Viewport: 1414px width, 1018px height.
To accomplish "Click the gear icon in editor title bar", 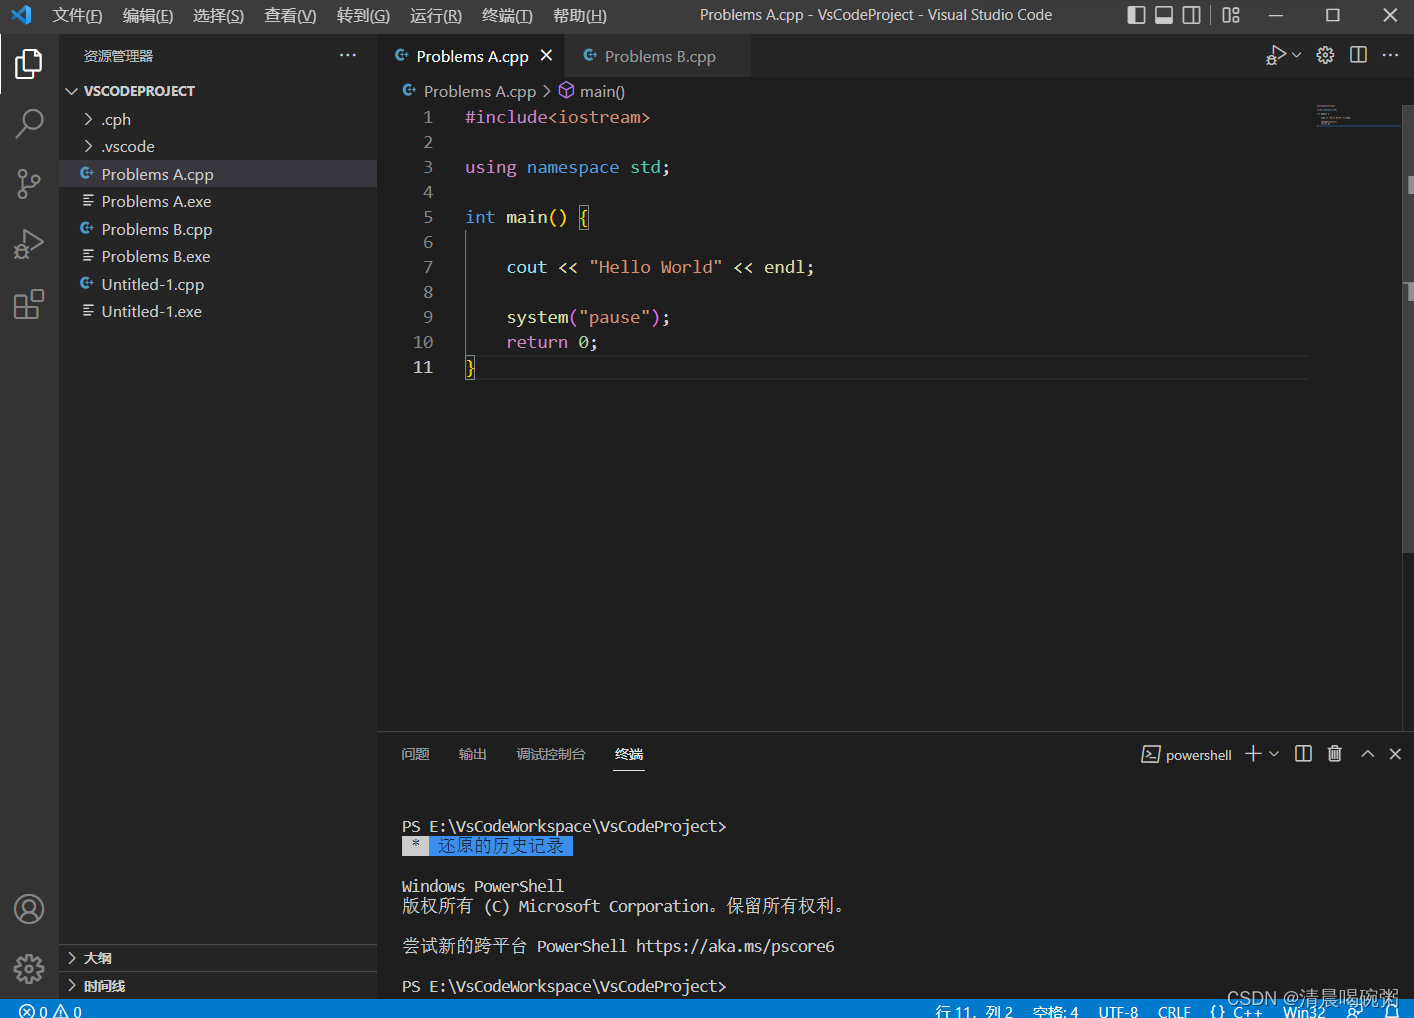I will pos(1325,55).
